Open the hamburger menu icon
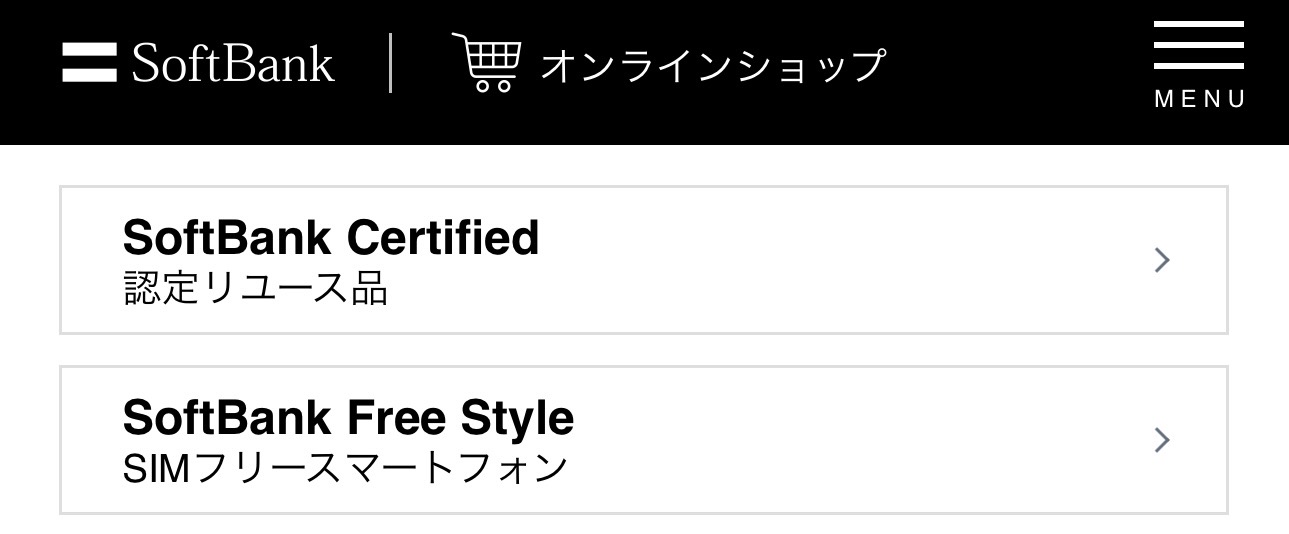This screenshot has height=534, width=1289. [x=1199, y=46]
